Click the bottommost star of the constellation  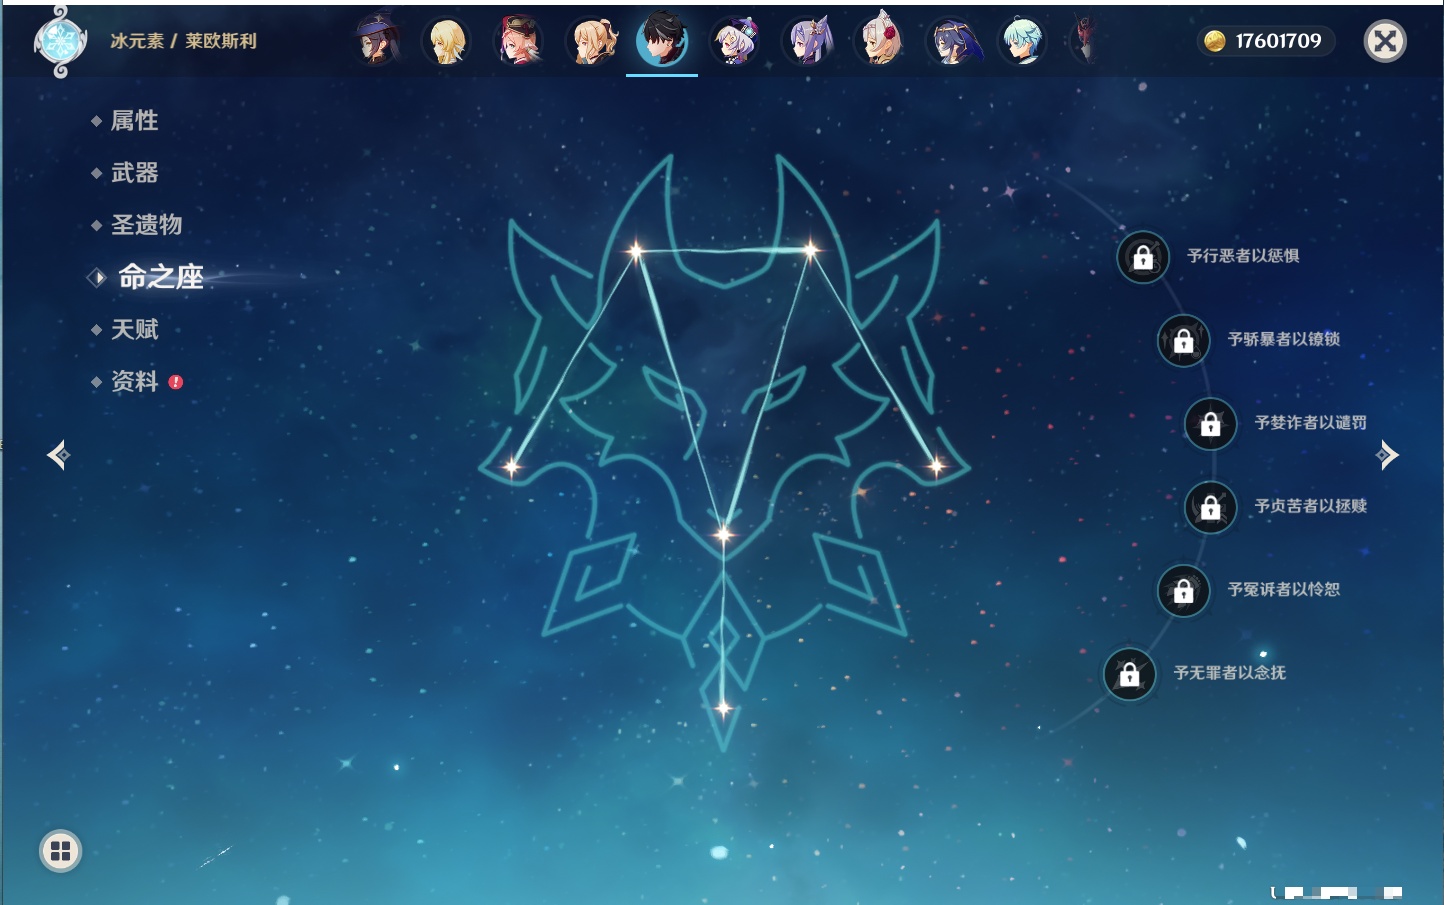[x=723, y=709]
